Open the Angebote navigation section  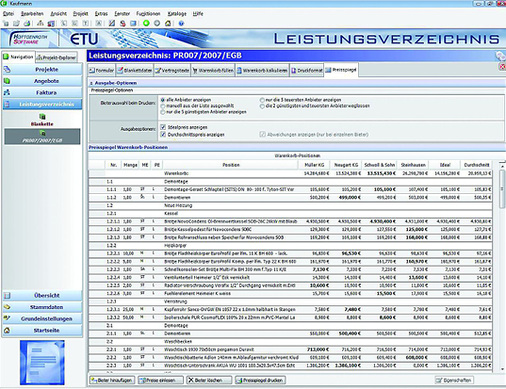pyautogui.click(x=42, y=81)
